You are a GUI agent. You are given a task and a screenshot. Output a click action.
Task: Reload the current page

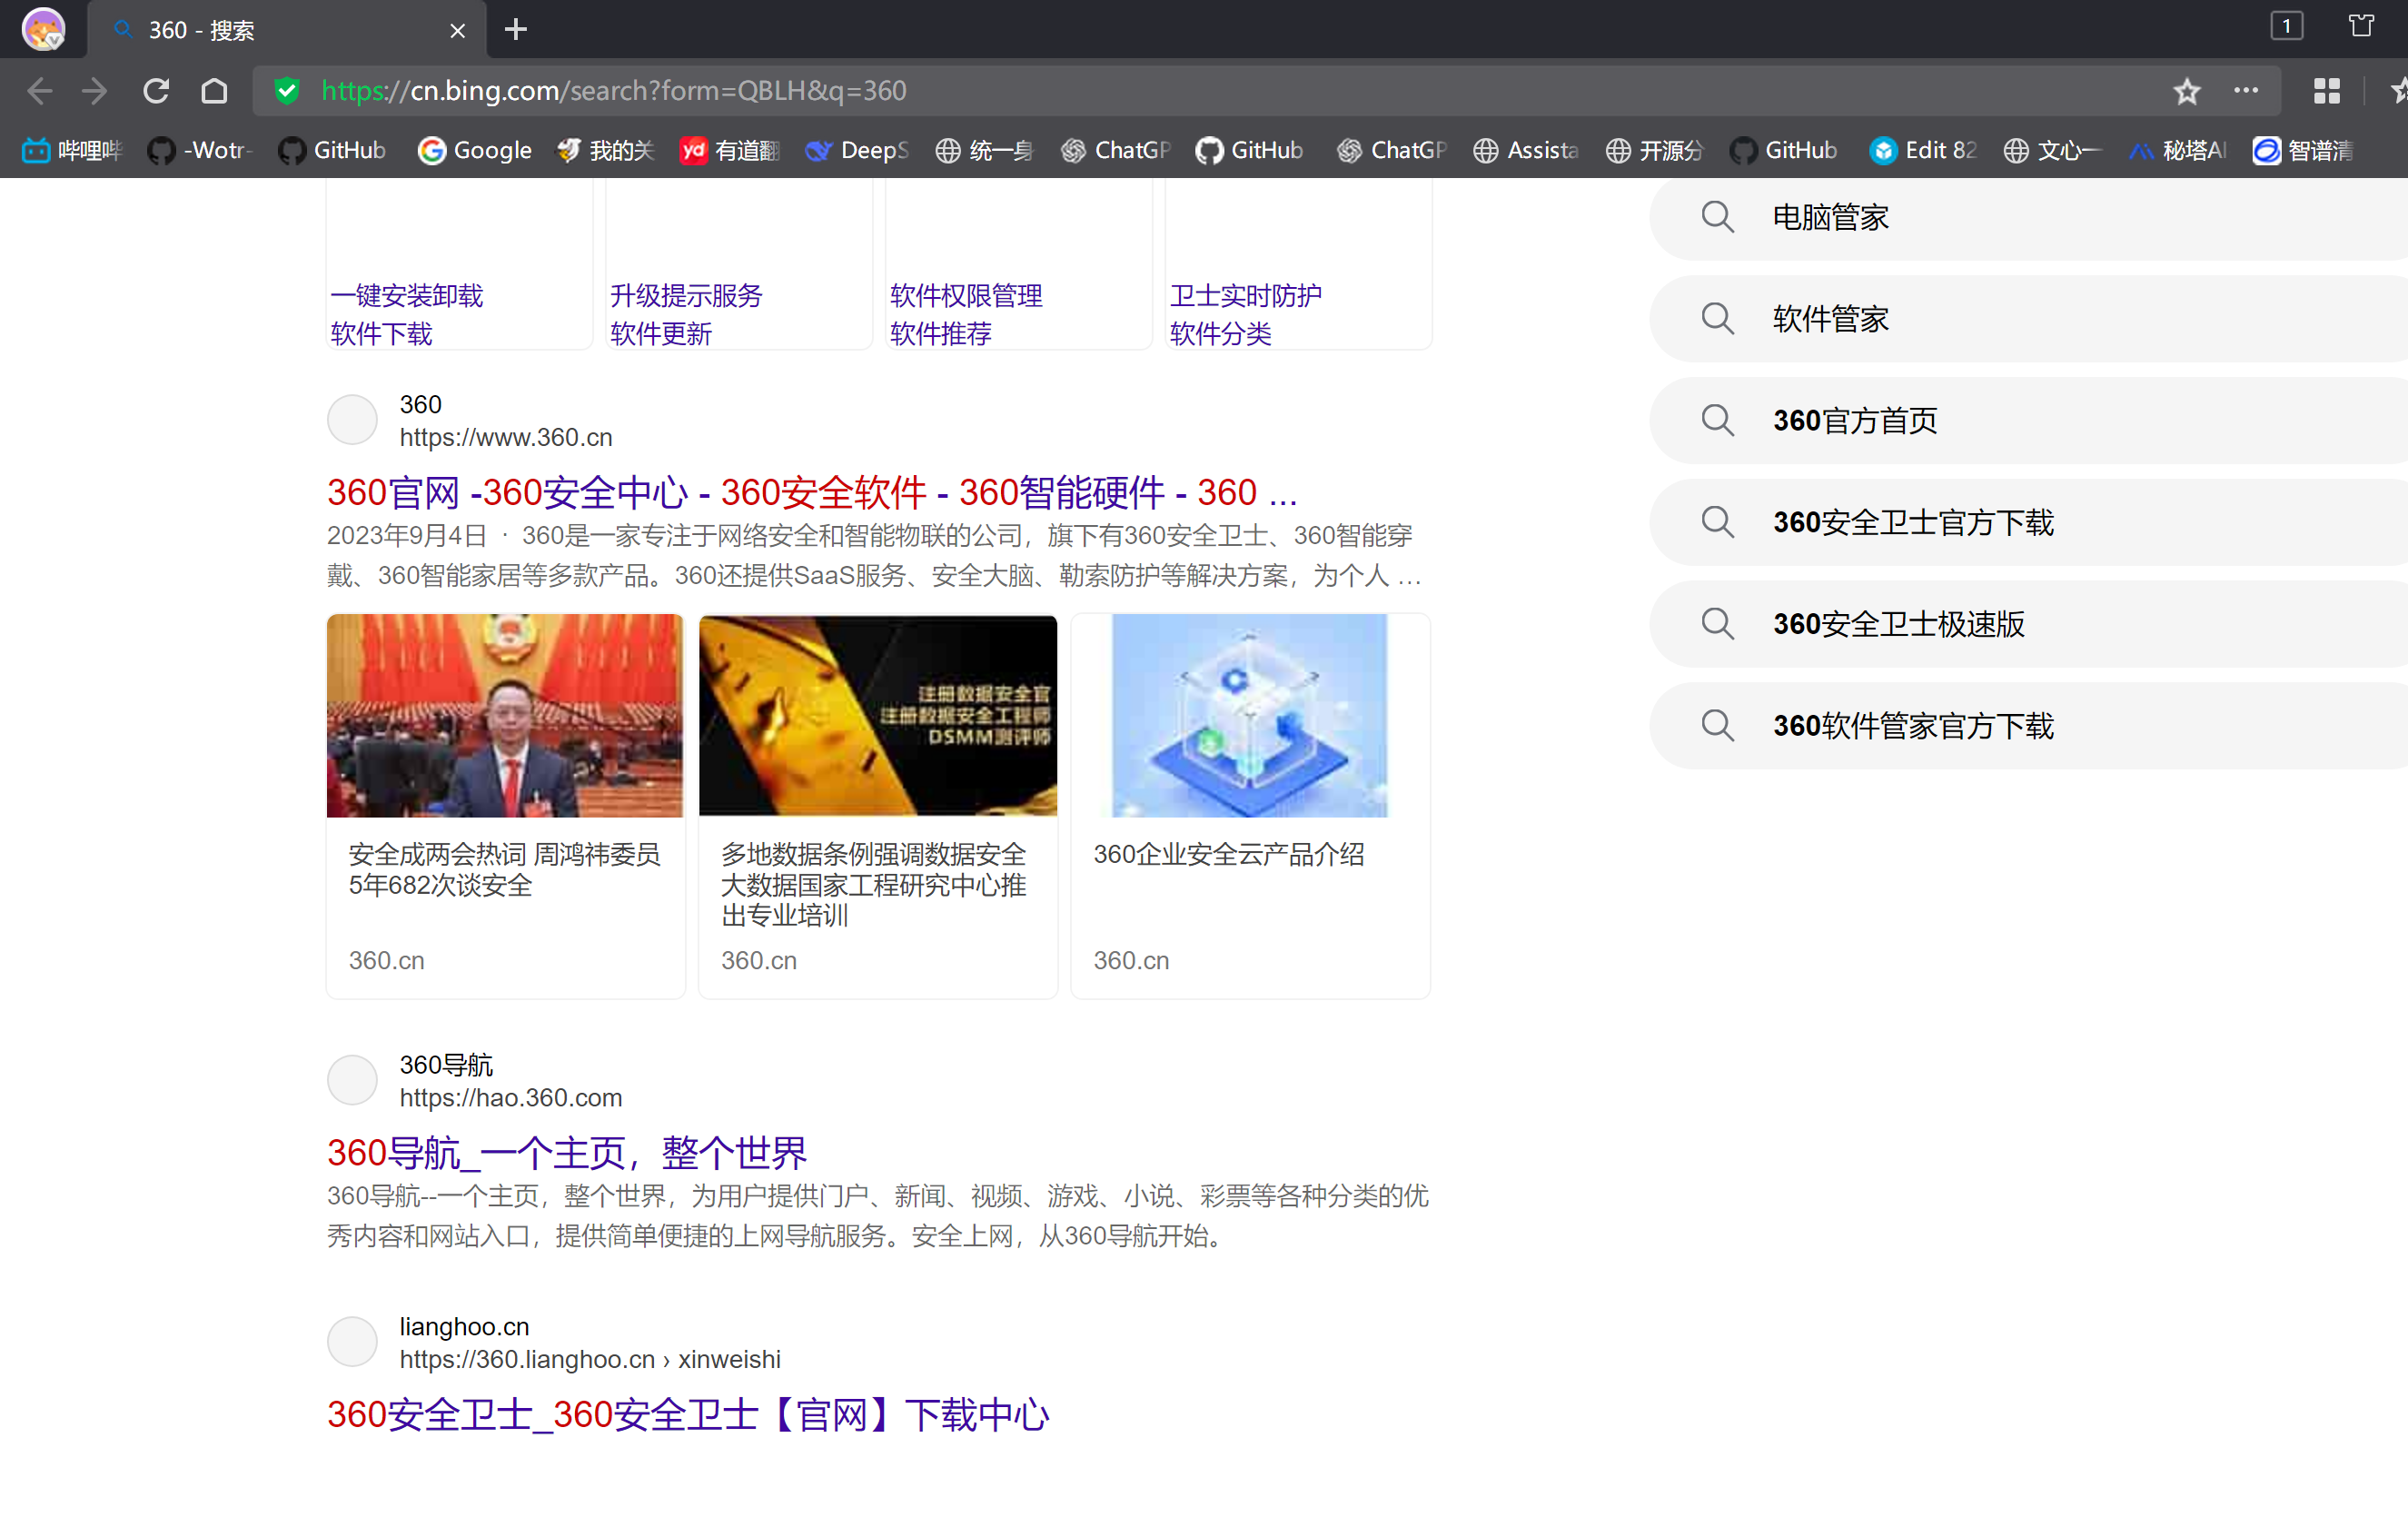tap(156, 91)
